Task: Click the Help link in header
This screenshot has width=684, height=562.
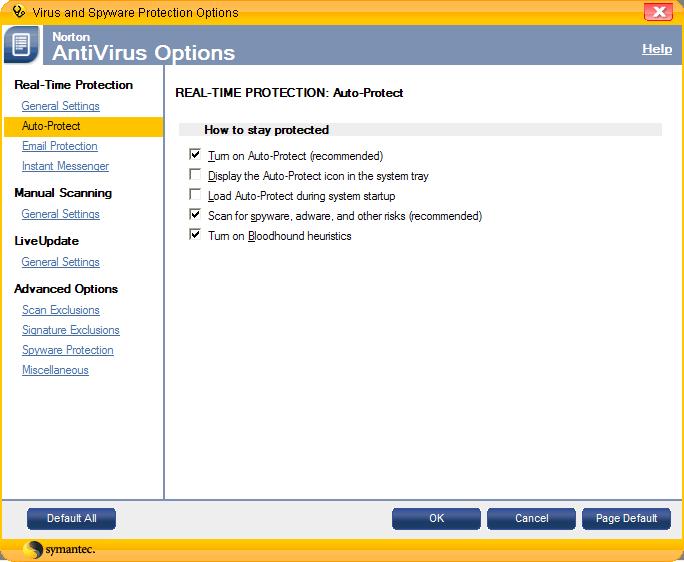Action: tap(657, 49)
